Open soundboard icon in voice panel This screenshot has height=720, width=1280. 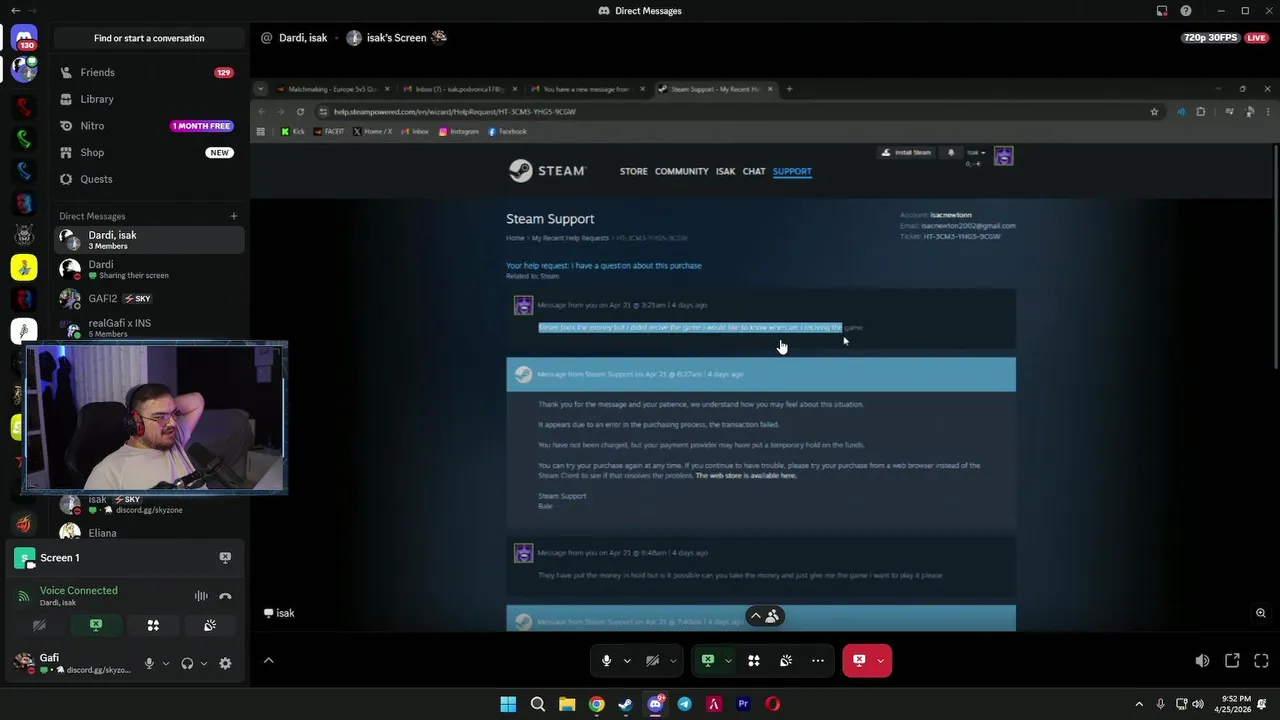click(210, 625)
